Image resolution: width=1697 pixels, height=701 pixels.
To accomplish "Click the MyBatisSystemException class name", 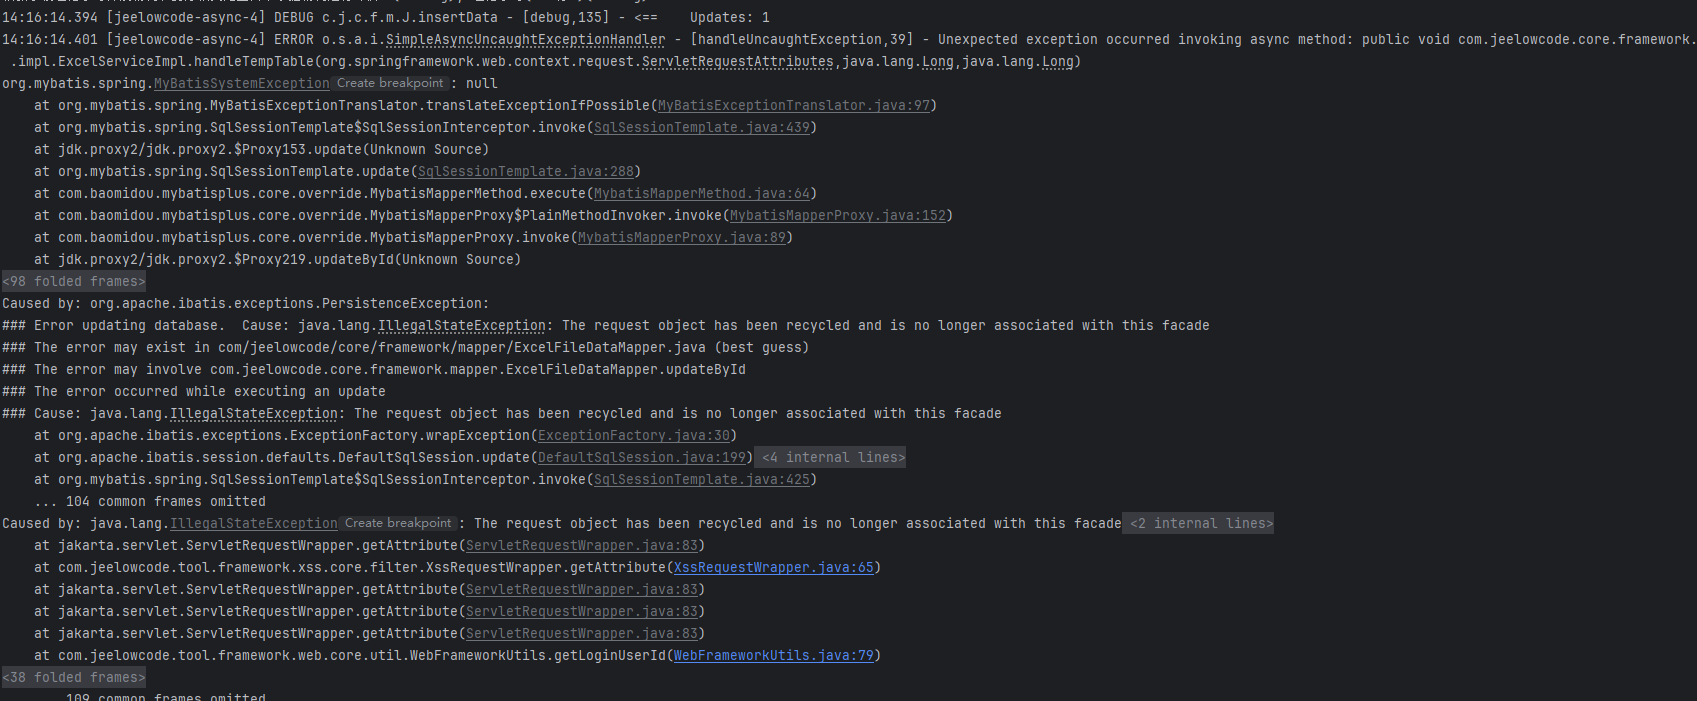I will (x=241, y=84).
